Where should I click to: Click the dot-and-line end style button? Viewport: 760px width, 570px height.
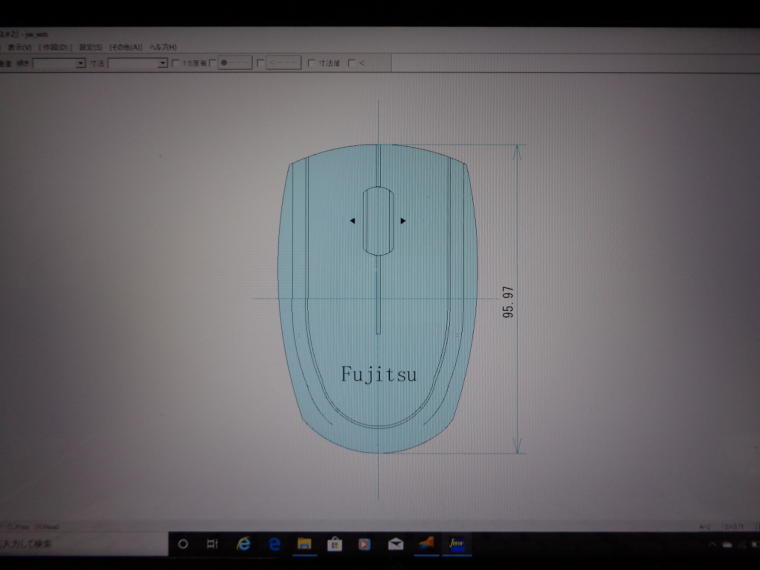tap(235, 63)
